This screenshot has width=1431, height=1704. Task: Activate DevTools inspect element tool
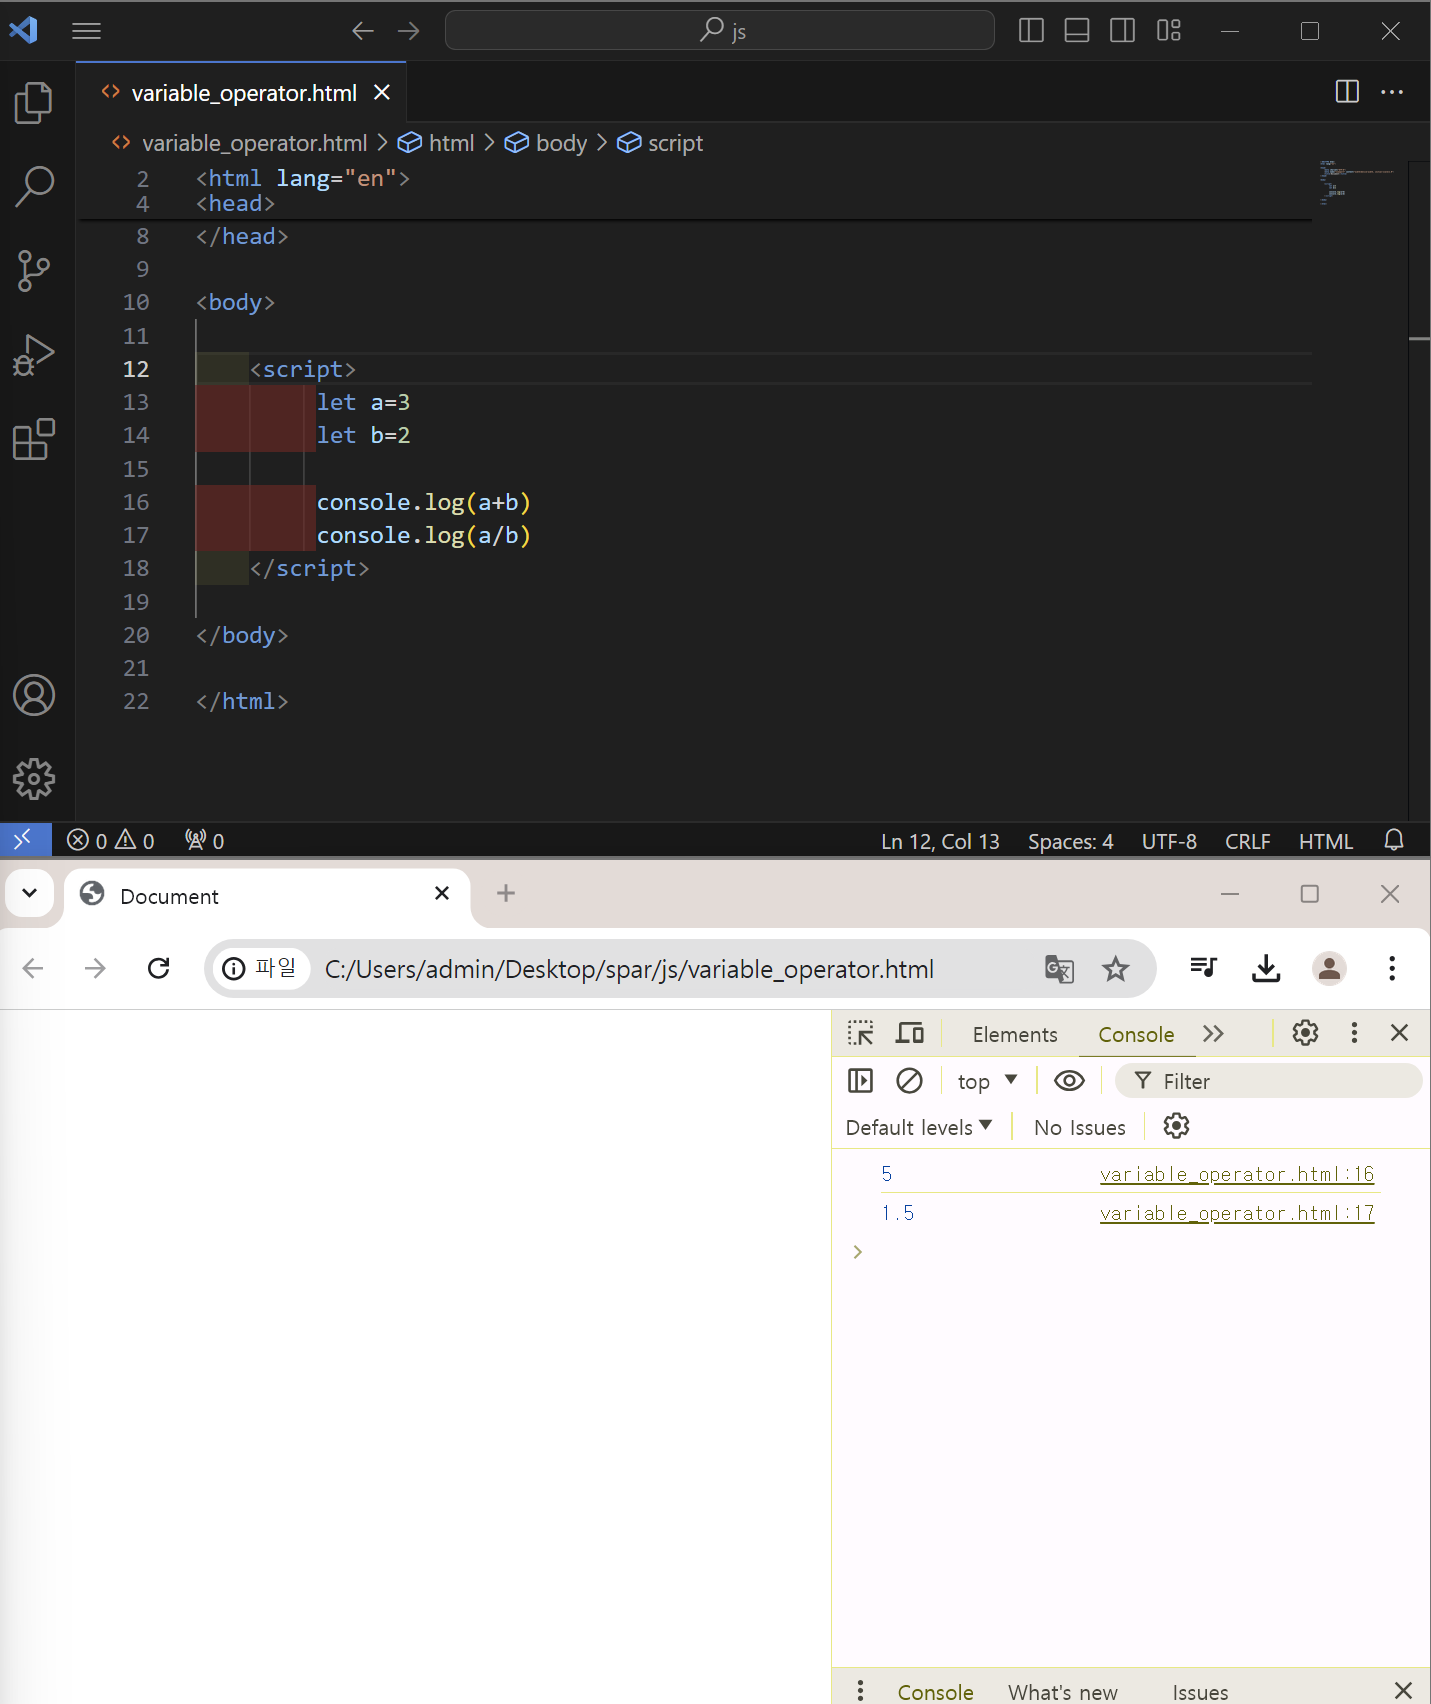click(x=860, y=1033)
